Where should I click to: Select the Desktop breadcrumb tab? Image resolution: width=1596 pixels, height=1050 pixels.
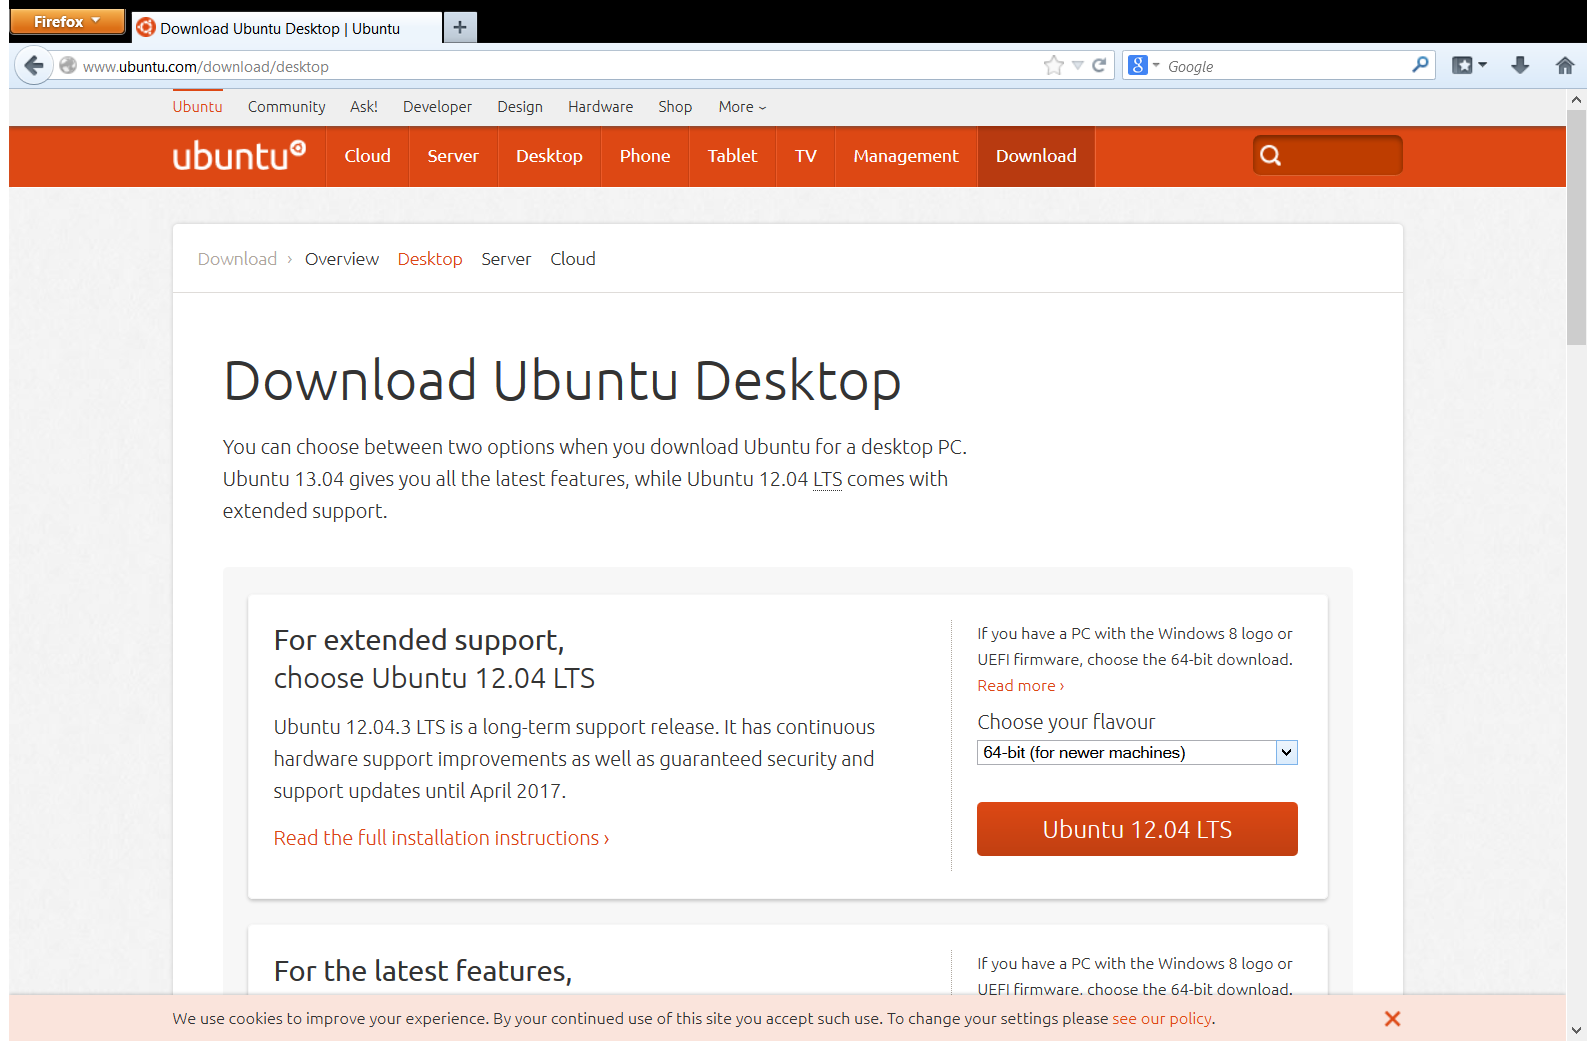coord(430,259)
